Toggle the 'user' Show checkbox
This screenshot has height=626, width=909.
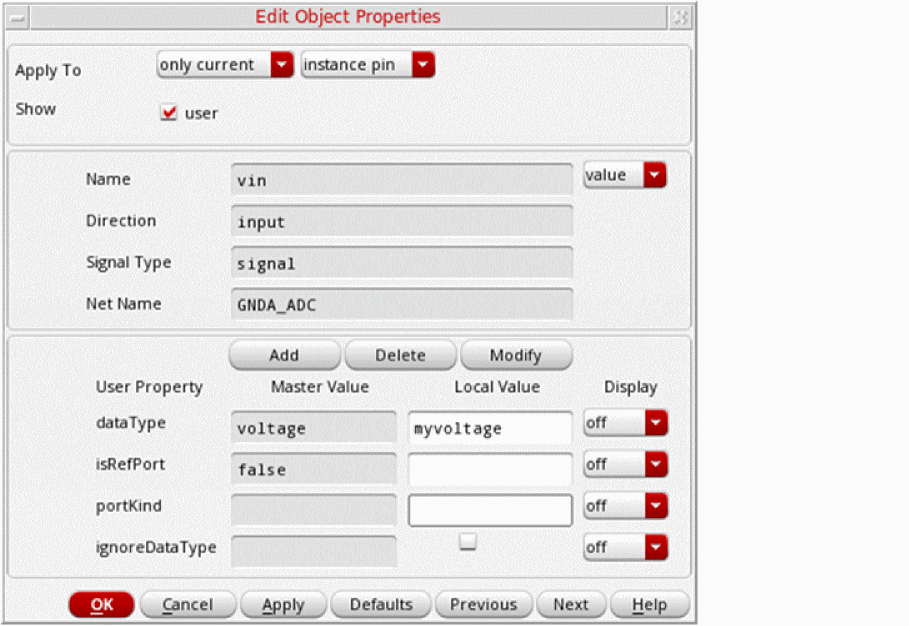point(169,112)
